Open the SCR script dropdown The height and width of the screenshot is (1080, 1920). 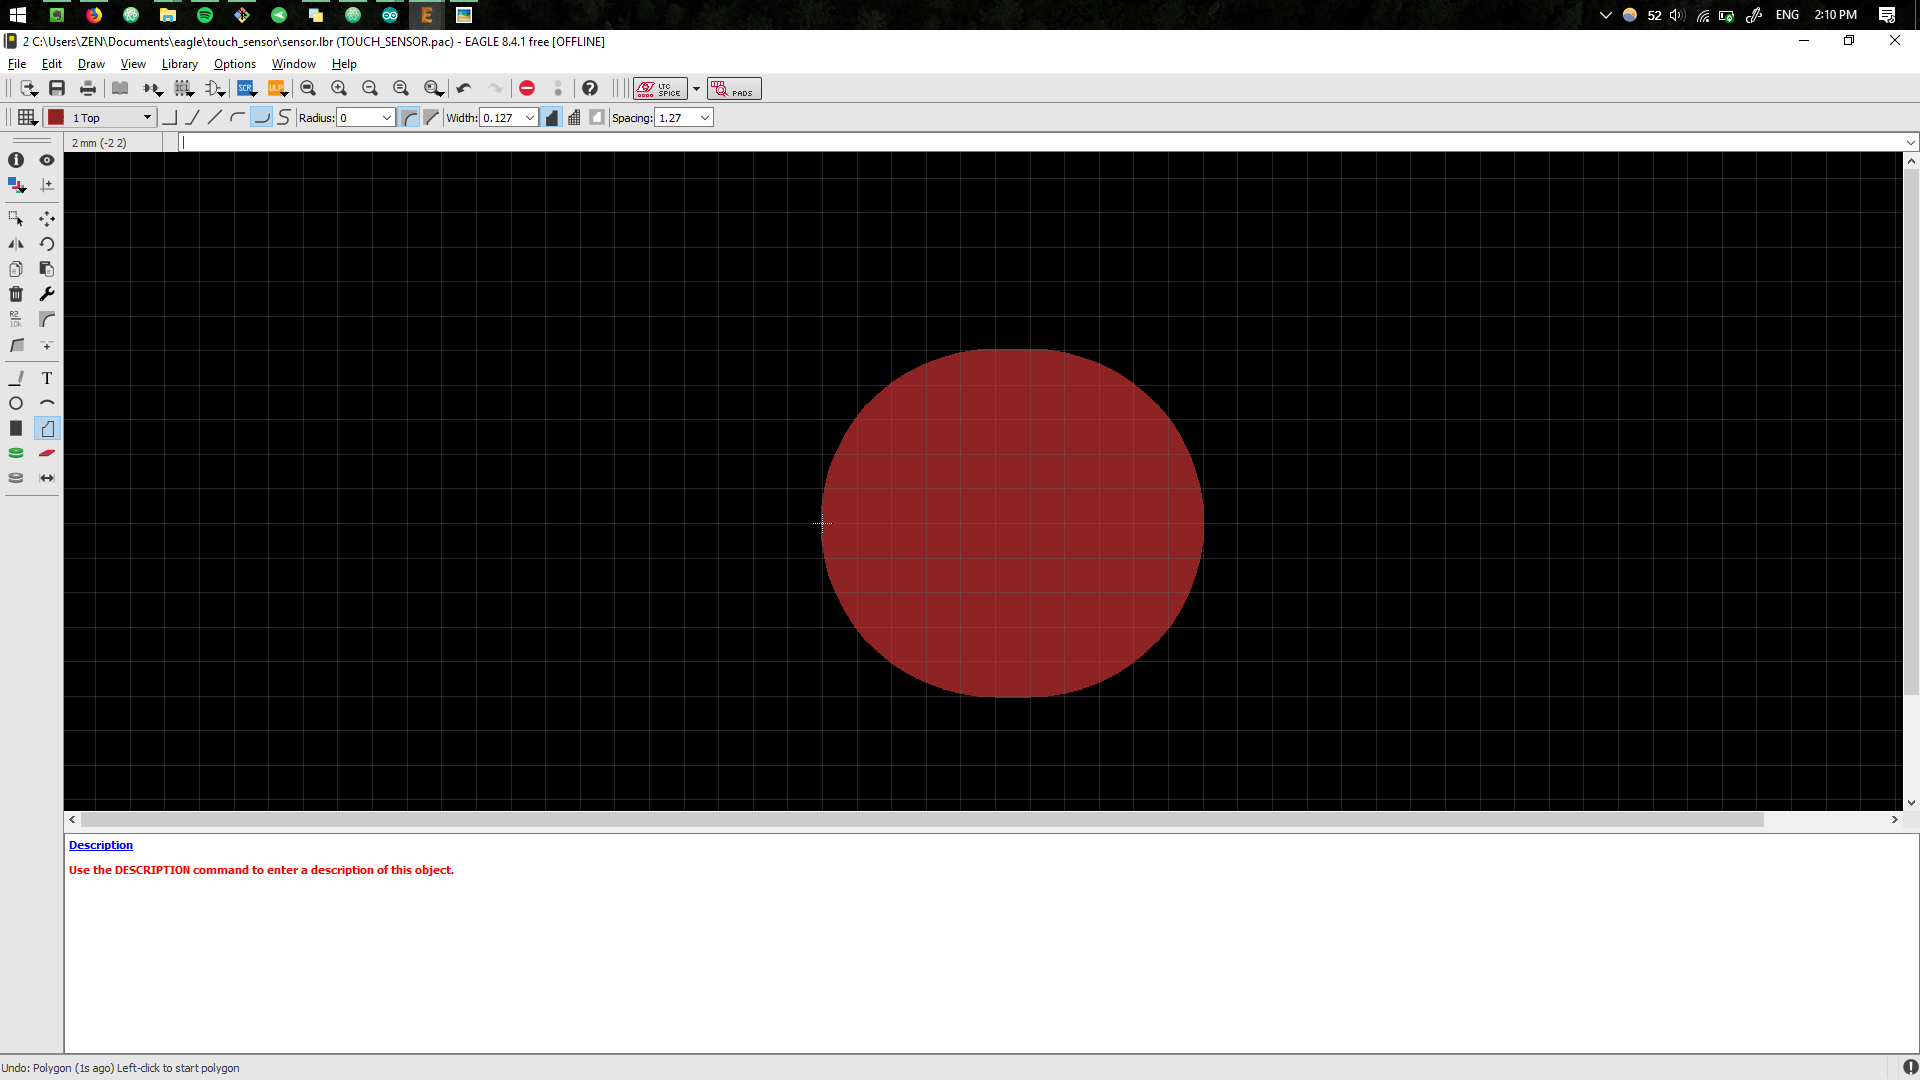pyautogui.click(x=247, y=88)
